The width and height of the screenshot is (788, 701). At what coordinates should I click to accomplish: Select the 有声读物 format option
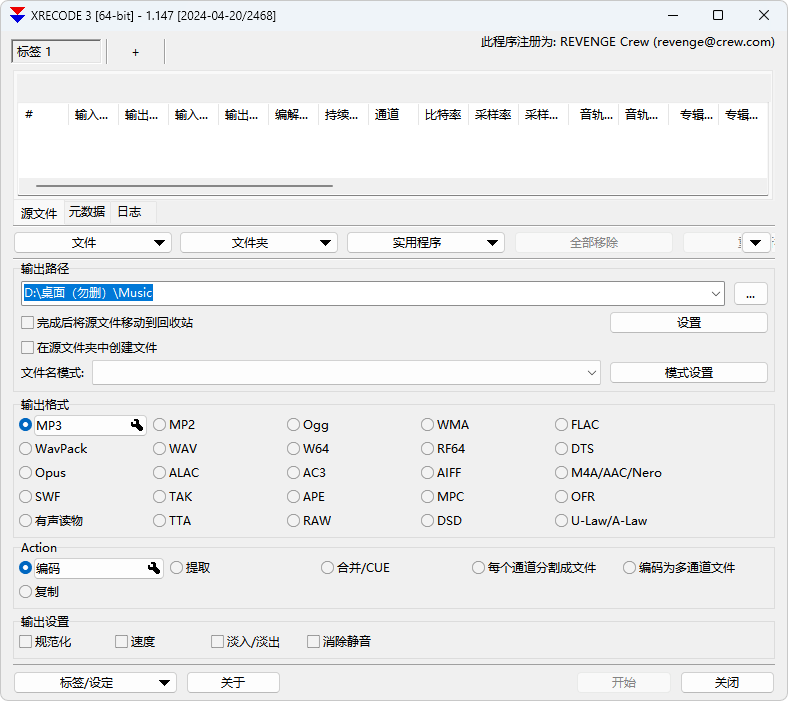coord(51,521)
